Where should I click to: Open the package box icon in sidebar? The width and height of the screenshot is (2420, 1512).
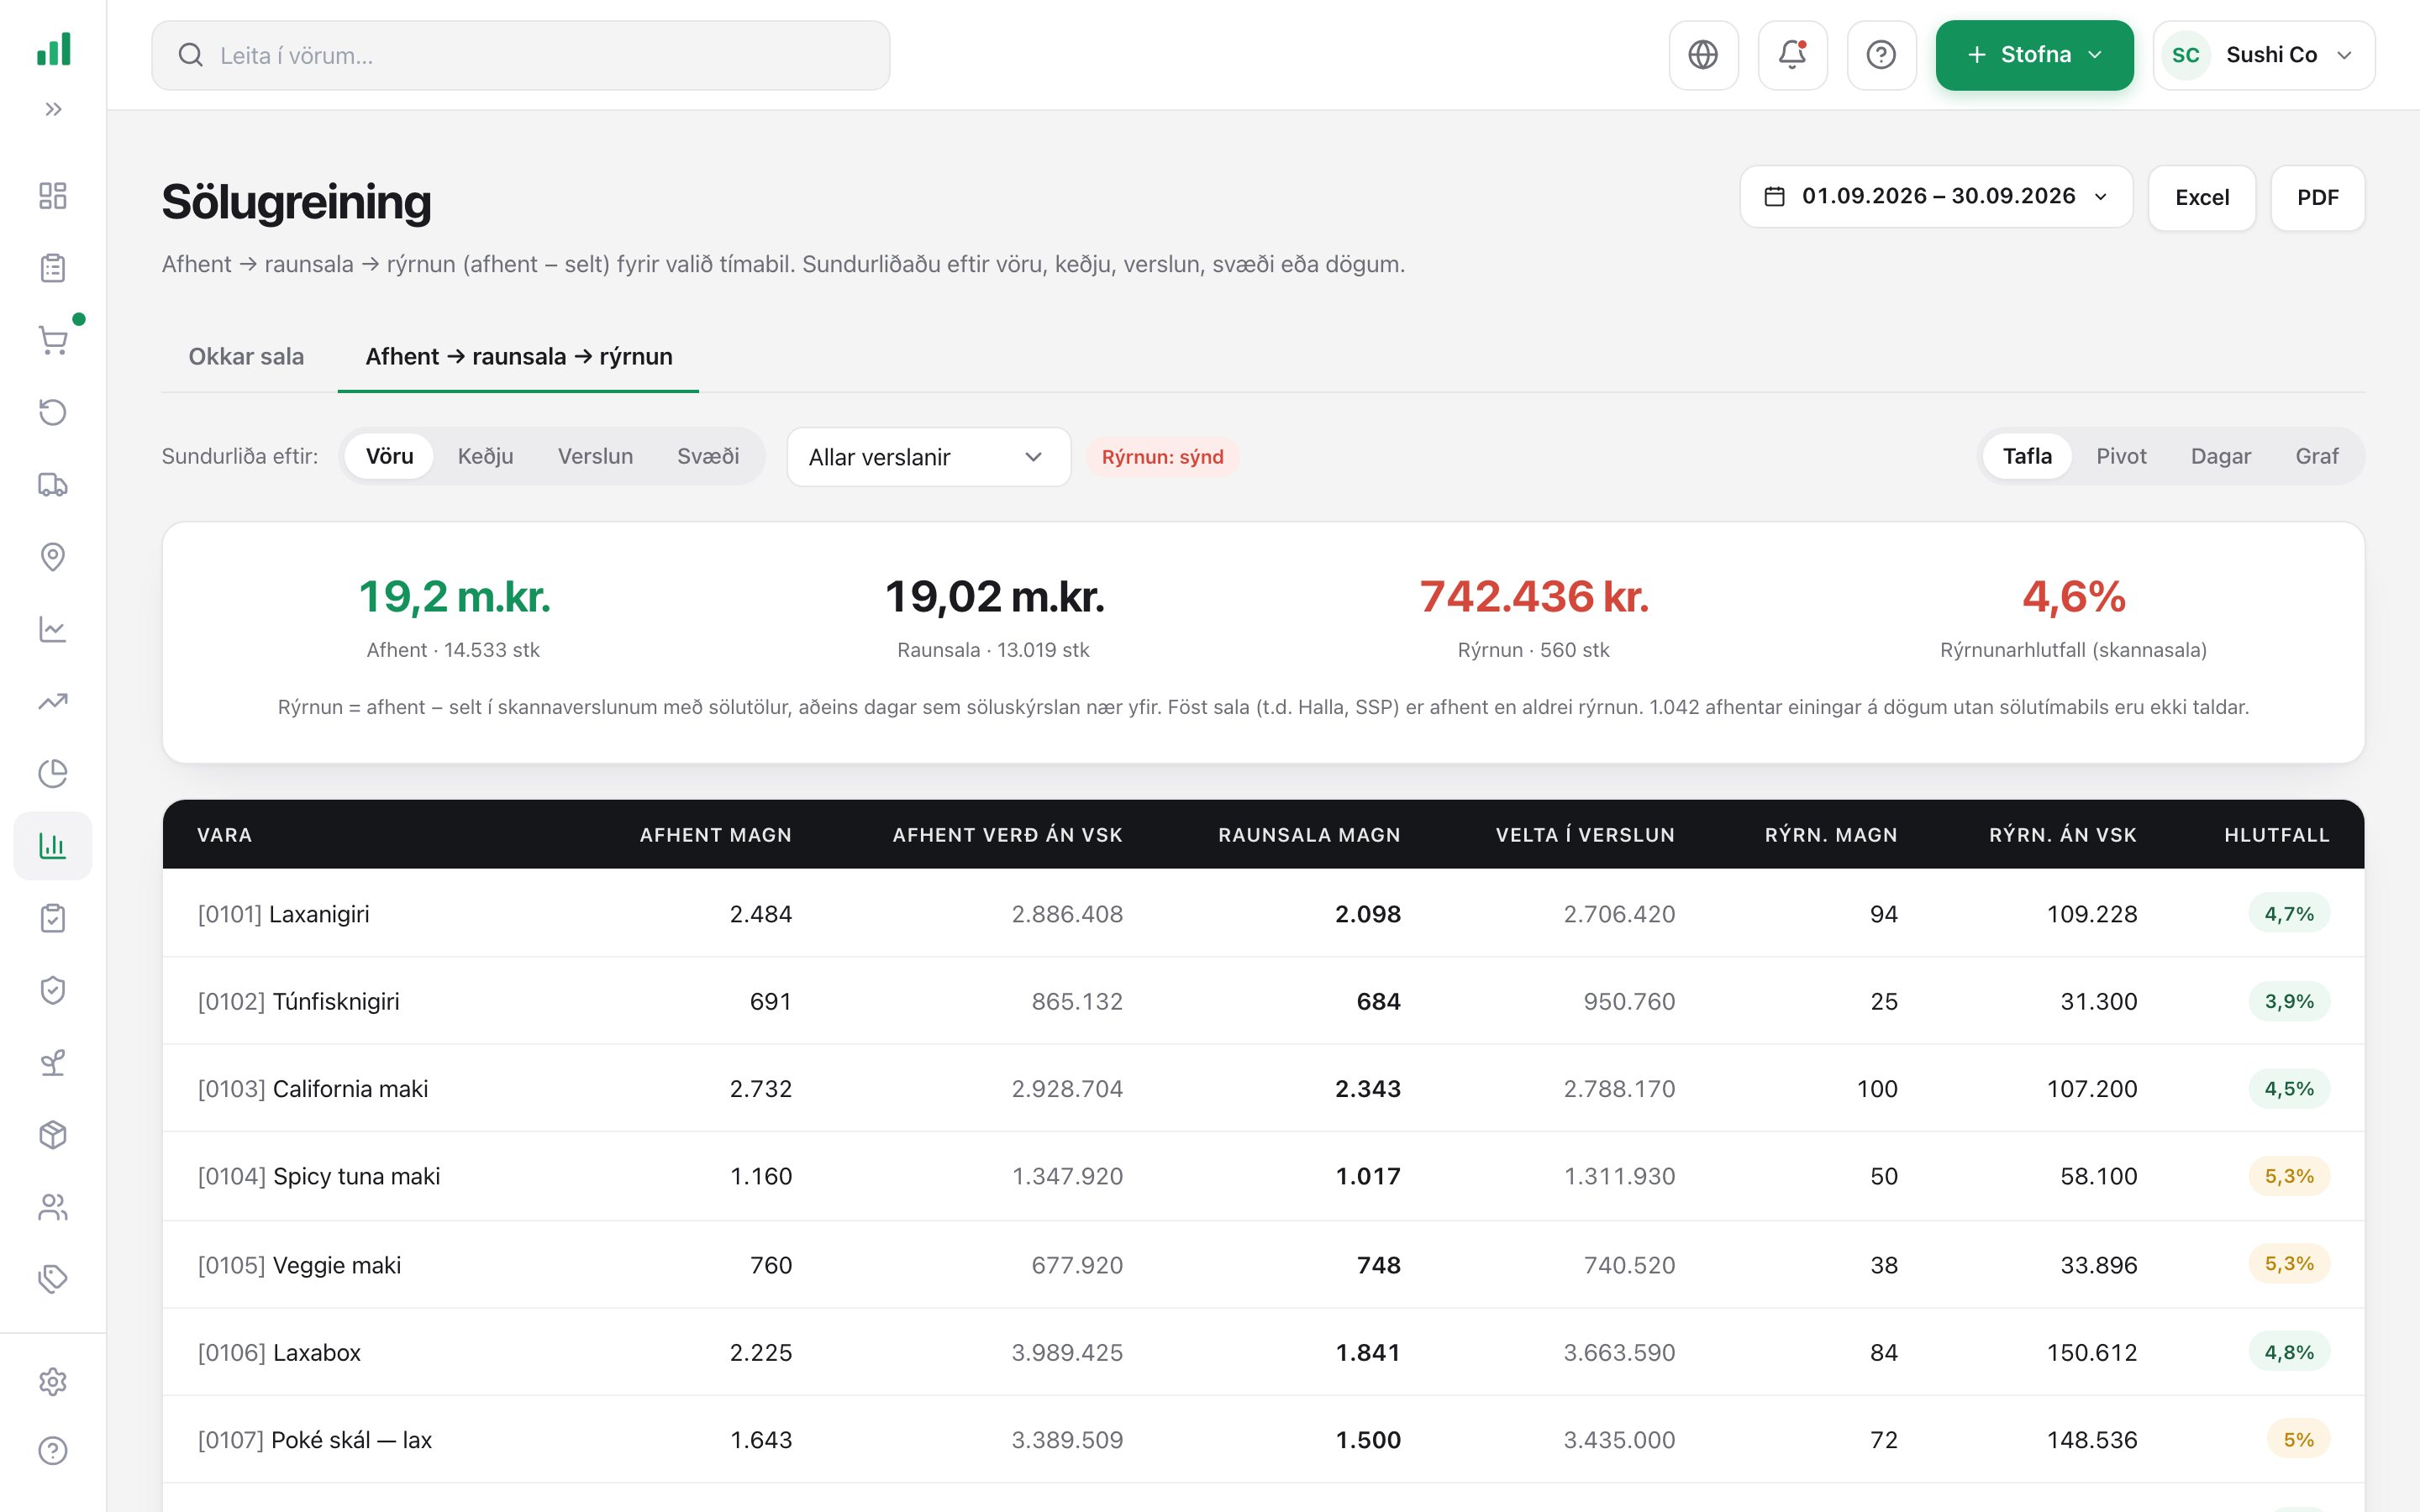pos(53,1135)
